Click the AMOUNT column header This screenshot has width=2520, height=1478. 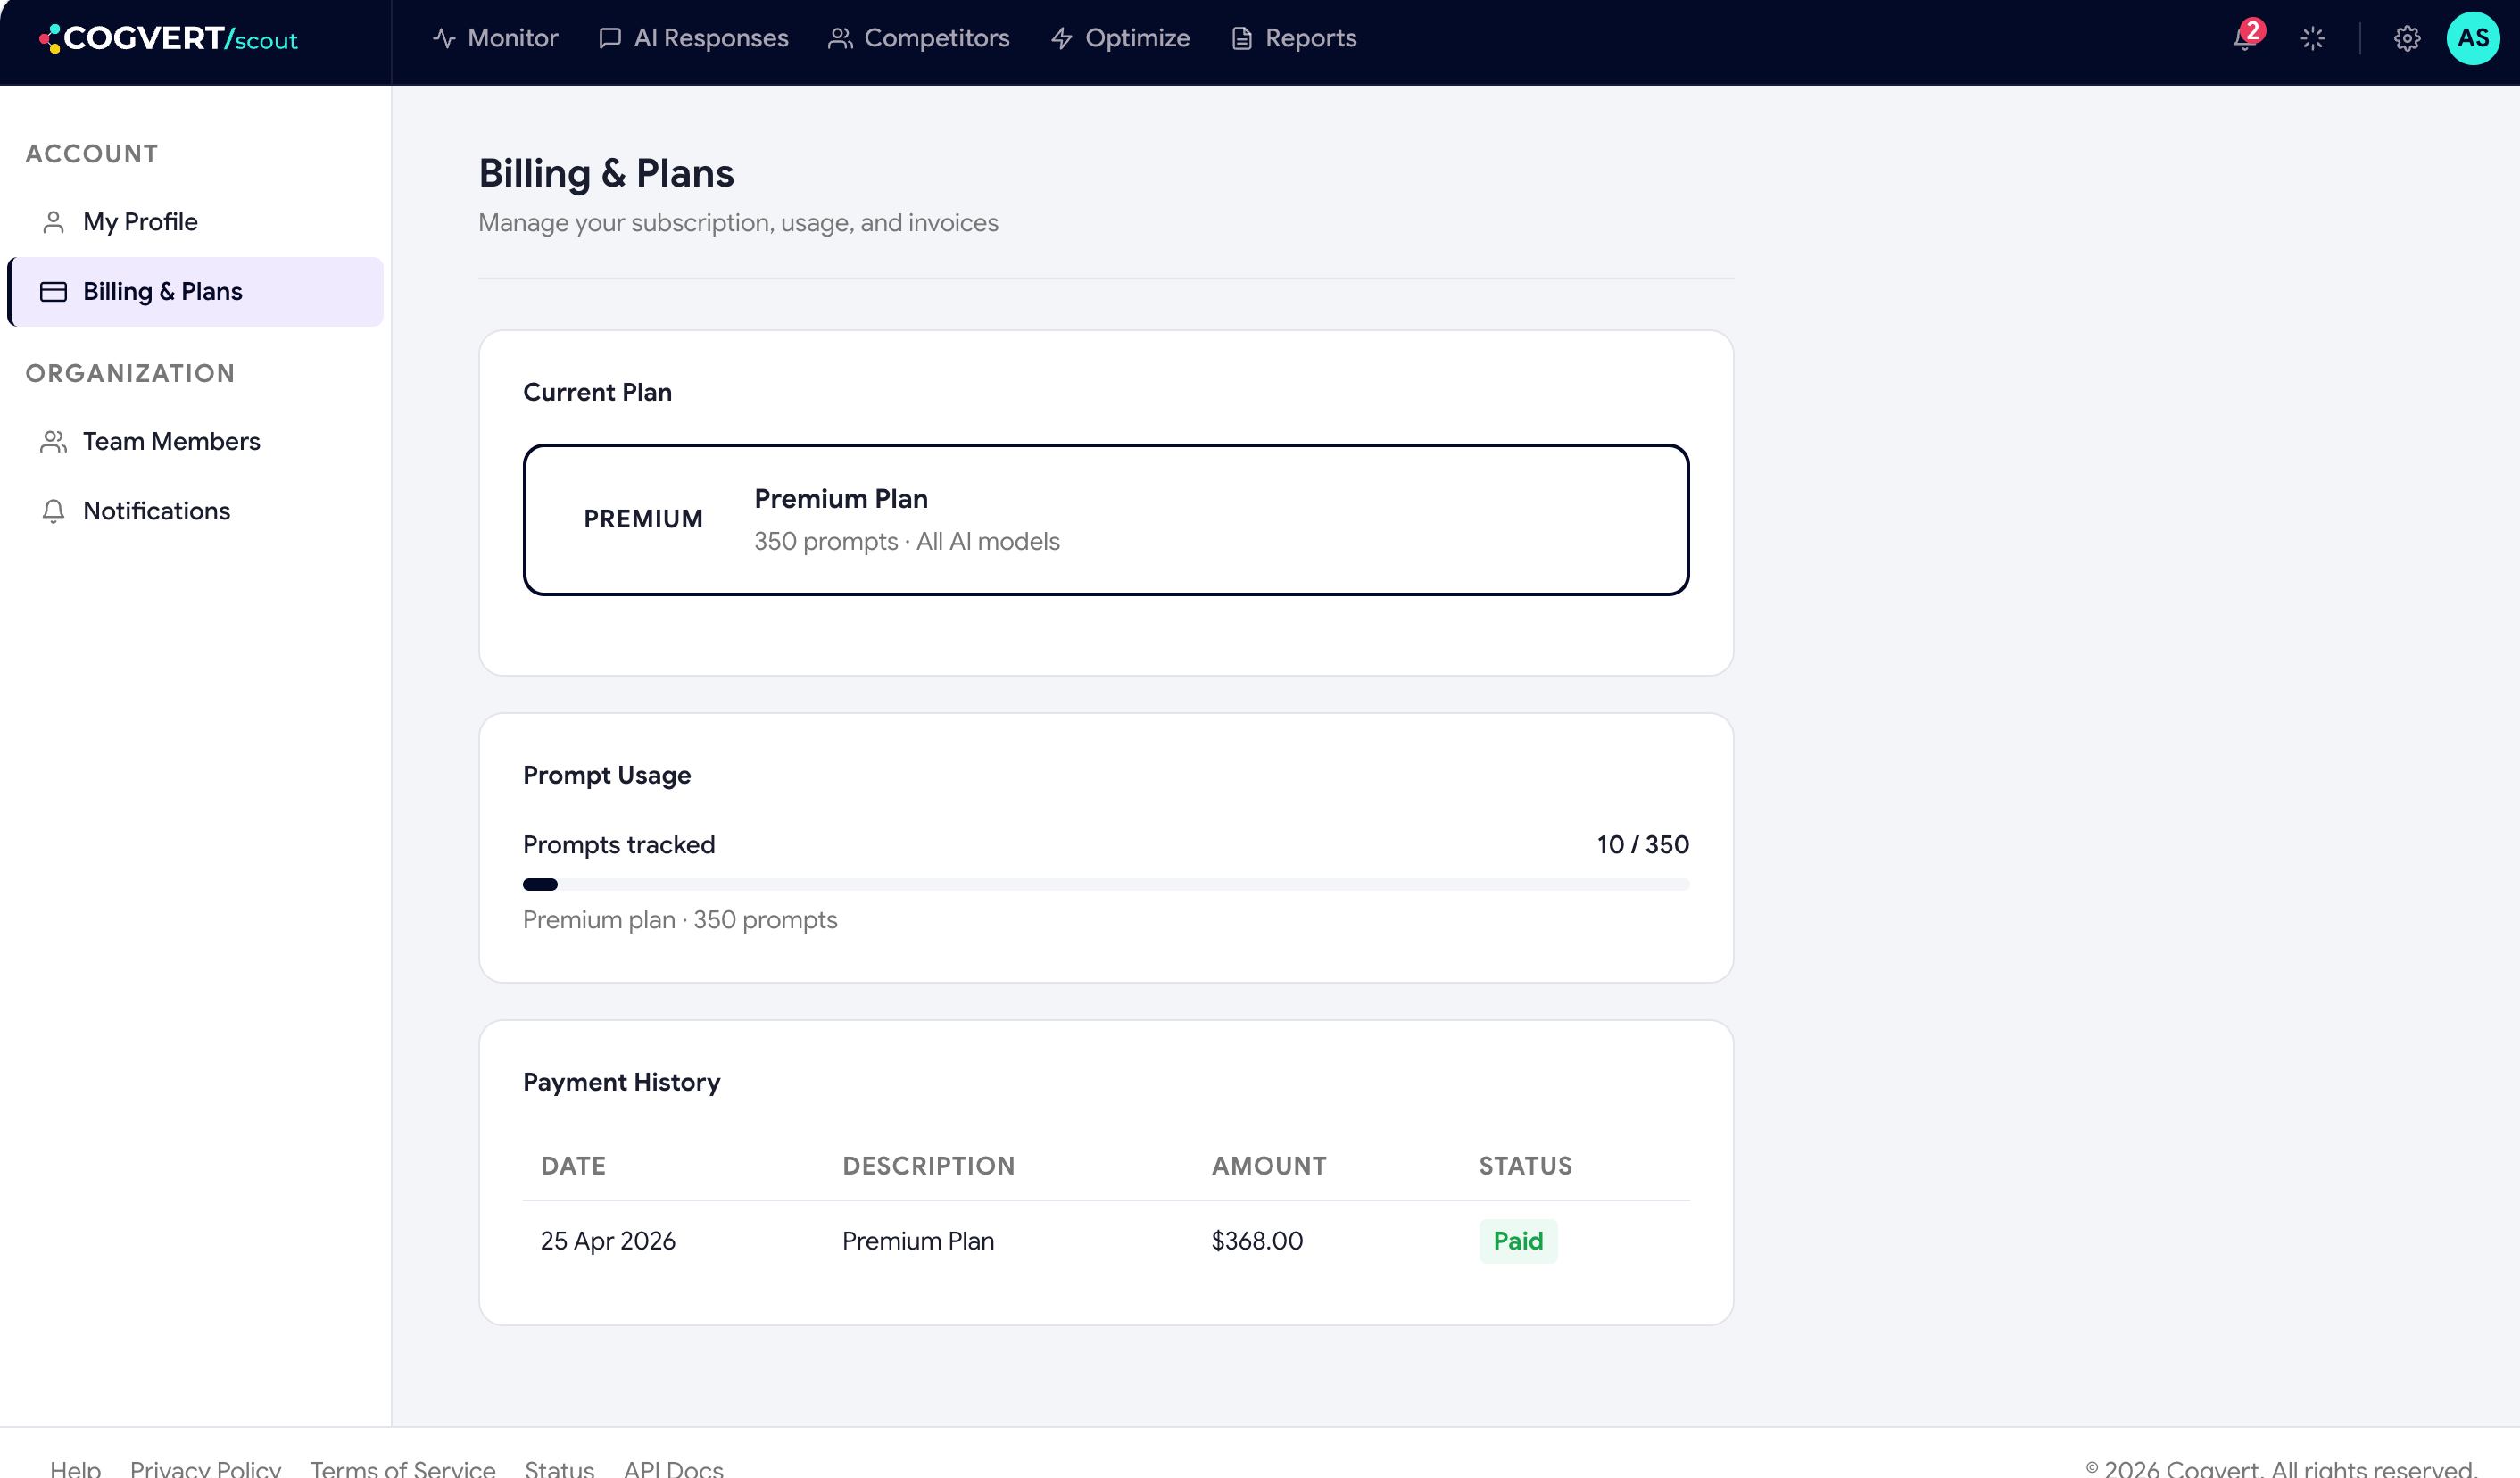(1269, 1166)
